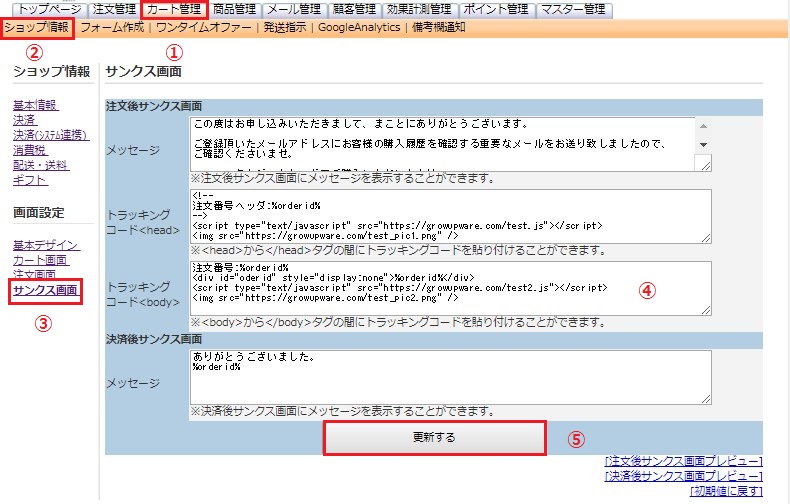Viewport: 790px width, 504px height.
Task: Open the ポイント管理 tab
Action: (496, 10)
